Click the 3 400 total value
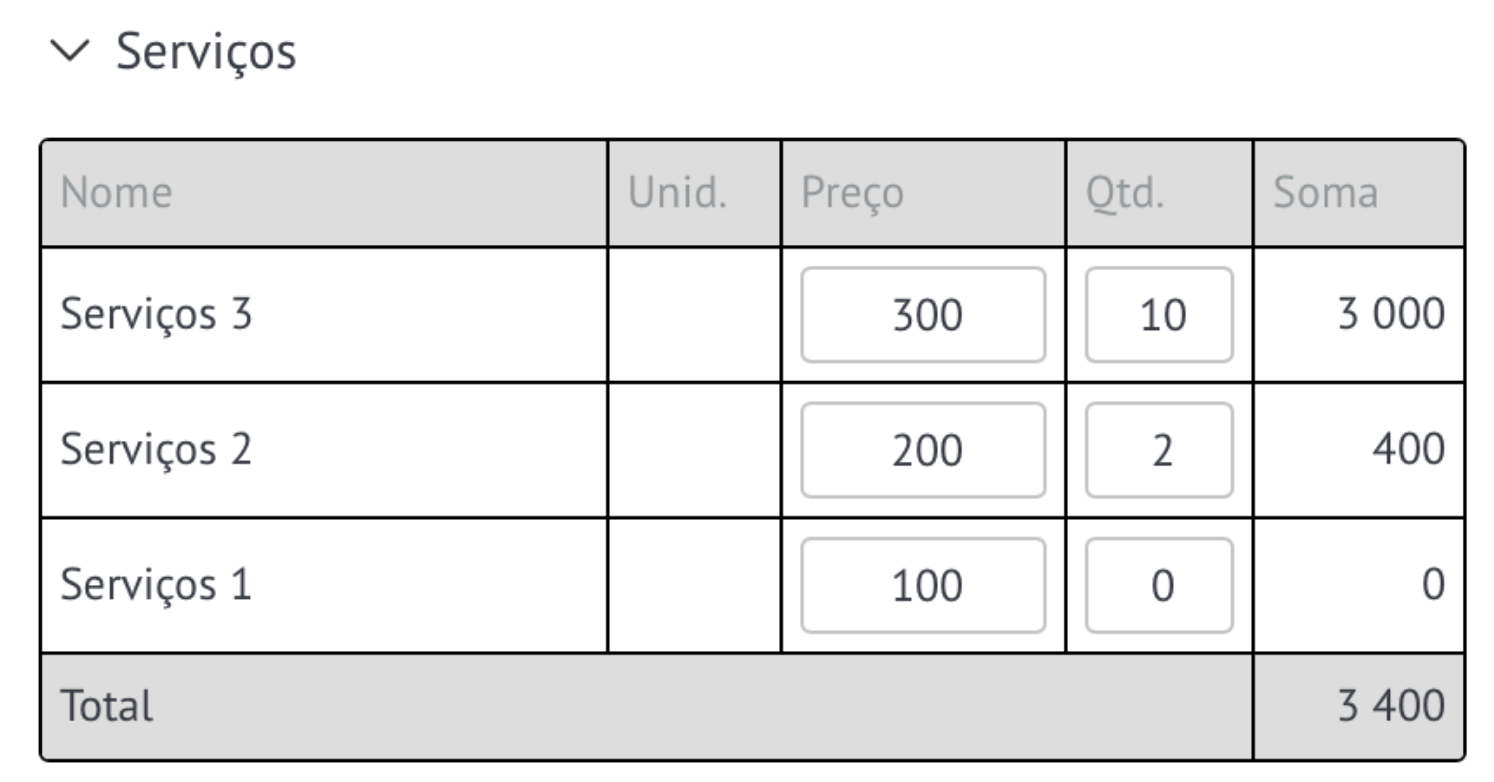Image resolution: width=1494 pixels, height=782 pixels. pos(1391,707)
